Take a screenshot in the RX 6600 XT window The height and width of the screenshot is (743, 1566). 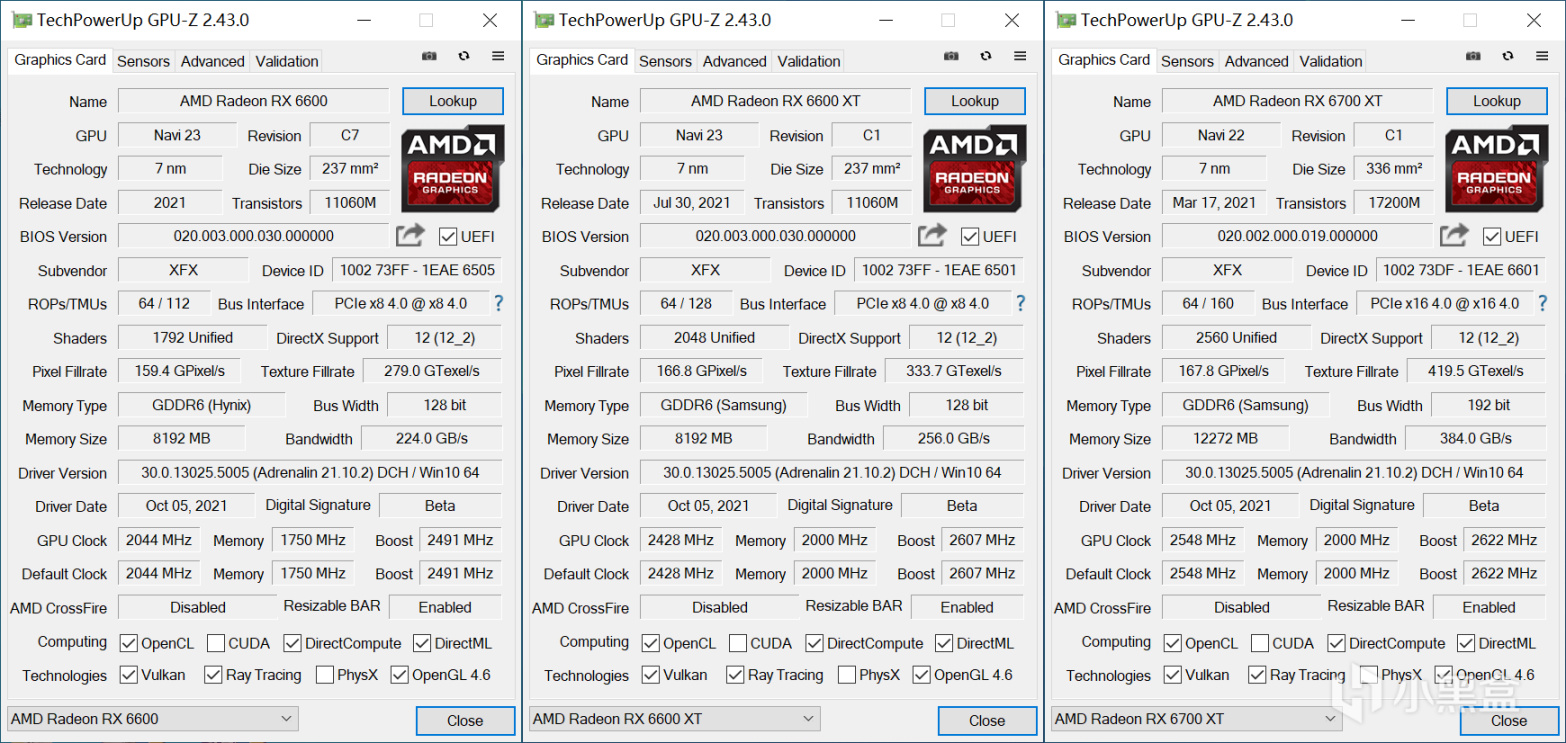click(x=951, y=57)
